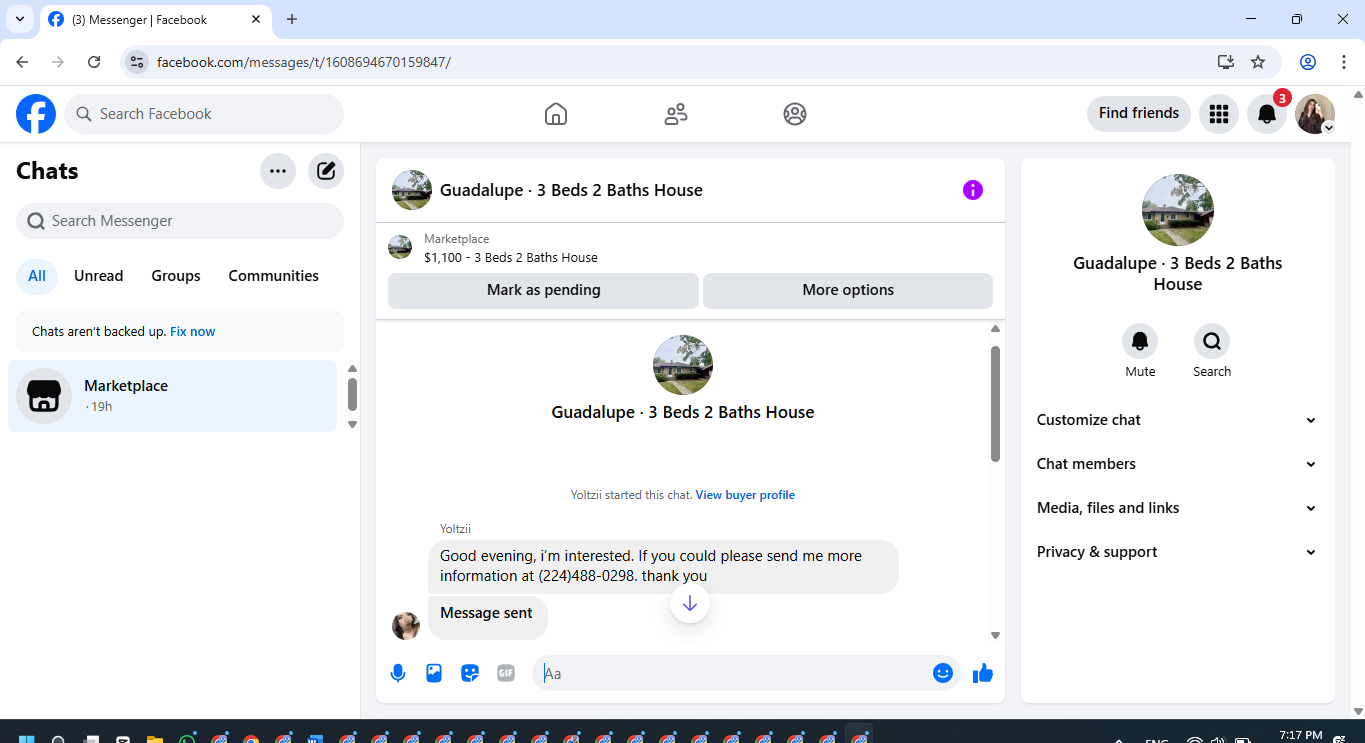Open Facebook Home feed icon
This screenshot has width=1365, height=743.
click(x=556, y=114)
